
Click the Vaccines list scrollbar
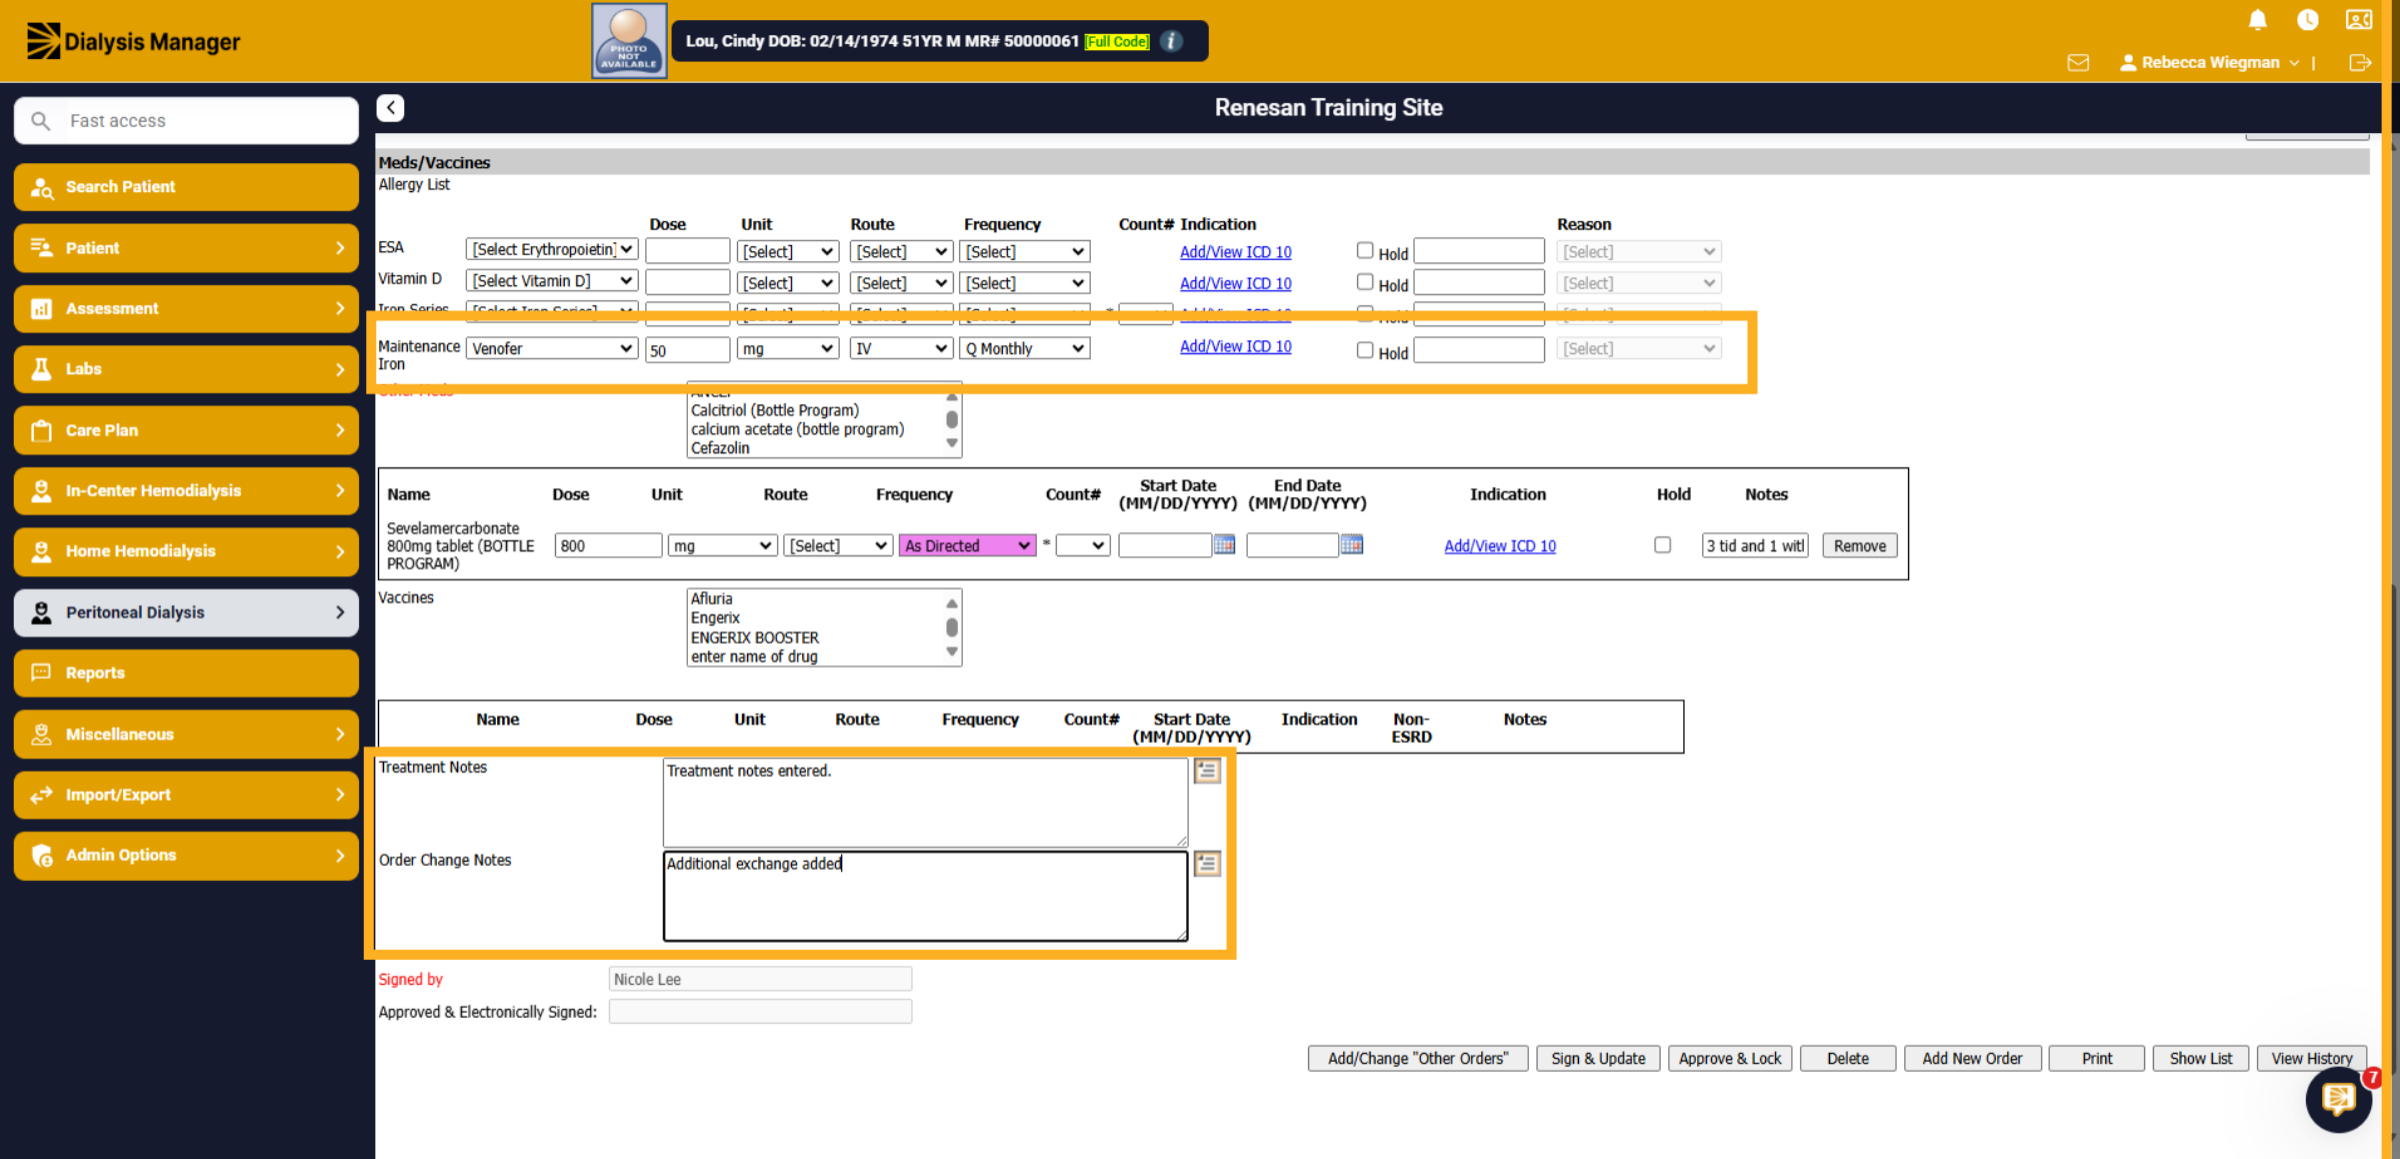[952, 627]
